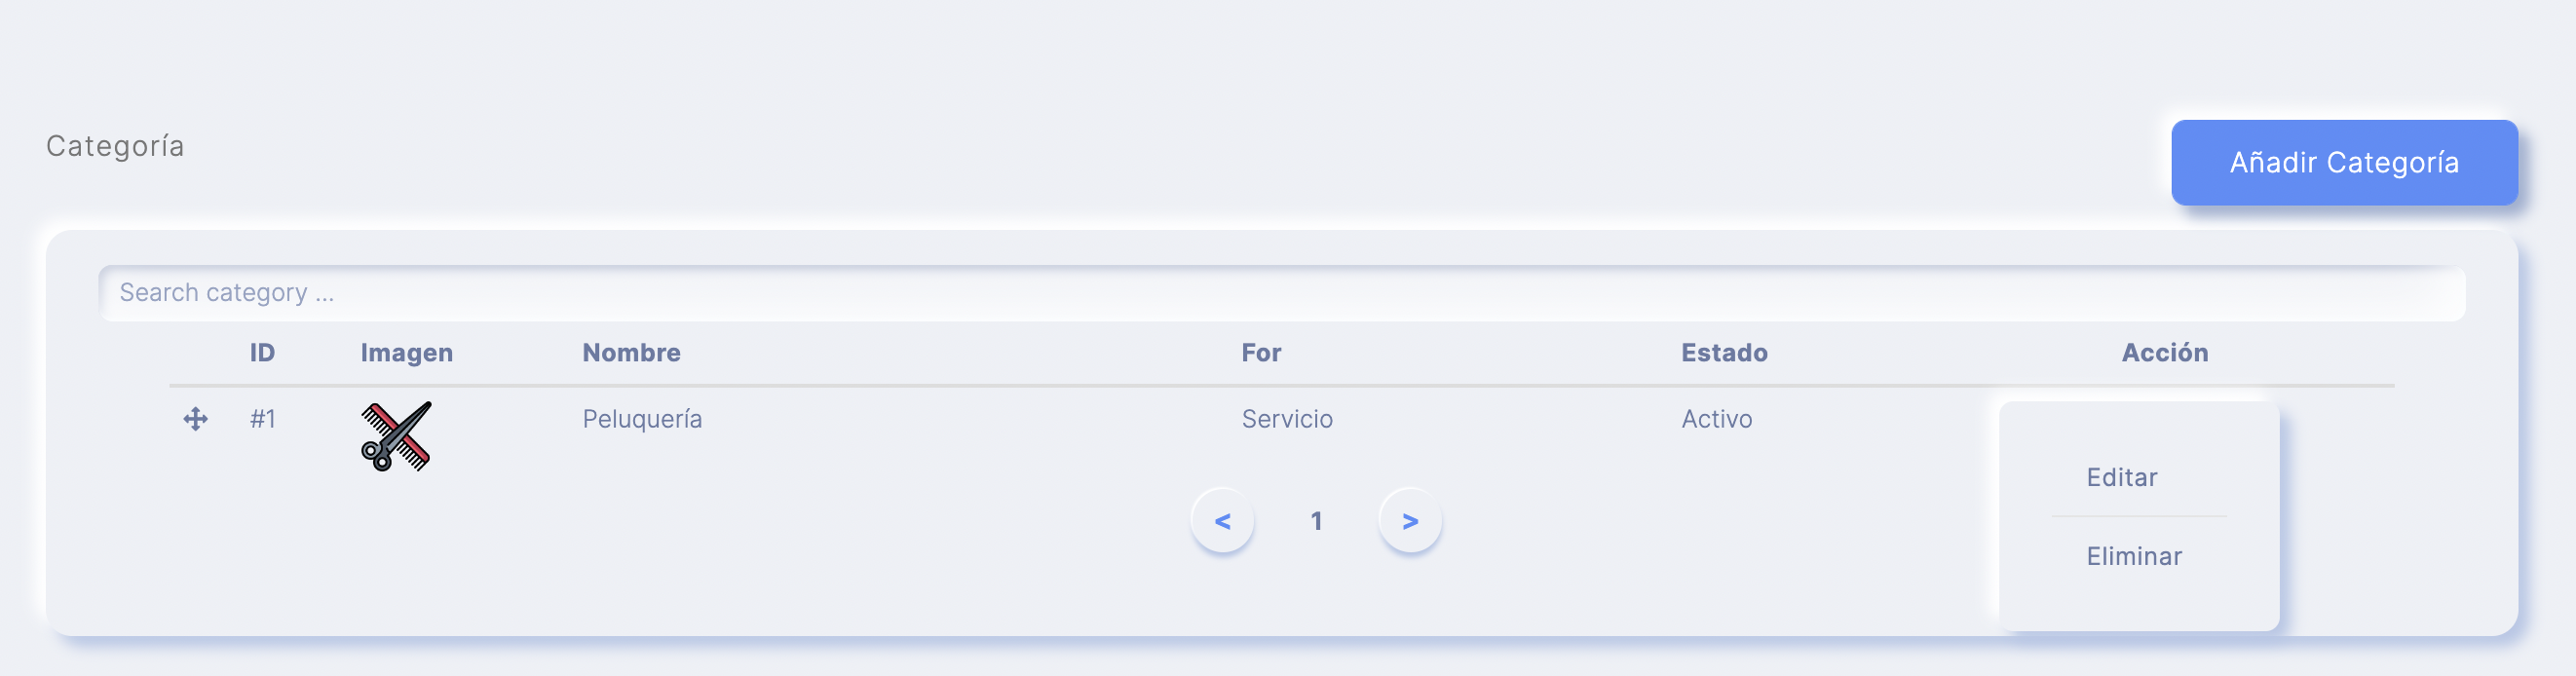Click the Servicio value in the For column
The height and width of the screenshot is (676, 2576).
coord(1287,419)
